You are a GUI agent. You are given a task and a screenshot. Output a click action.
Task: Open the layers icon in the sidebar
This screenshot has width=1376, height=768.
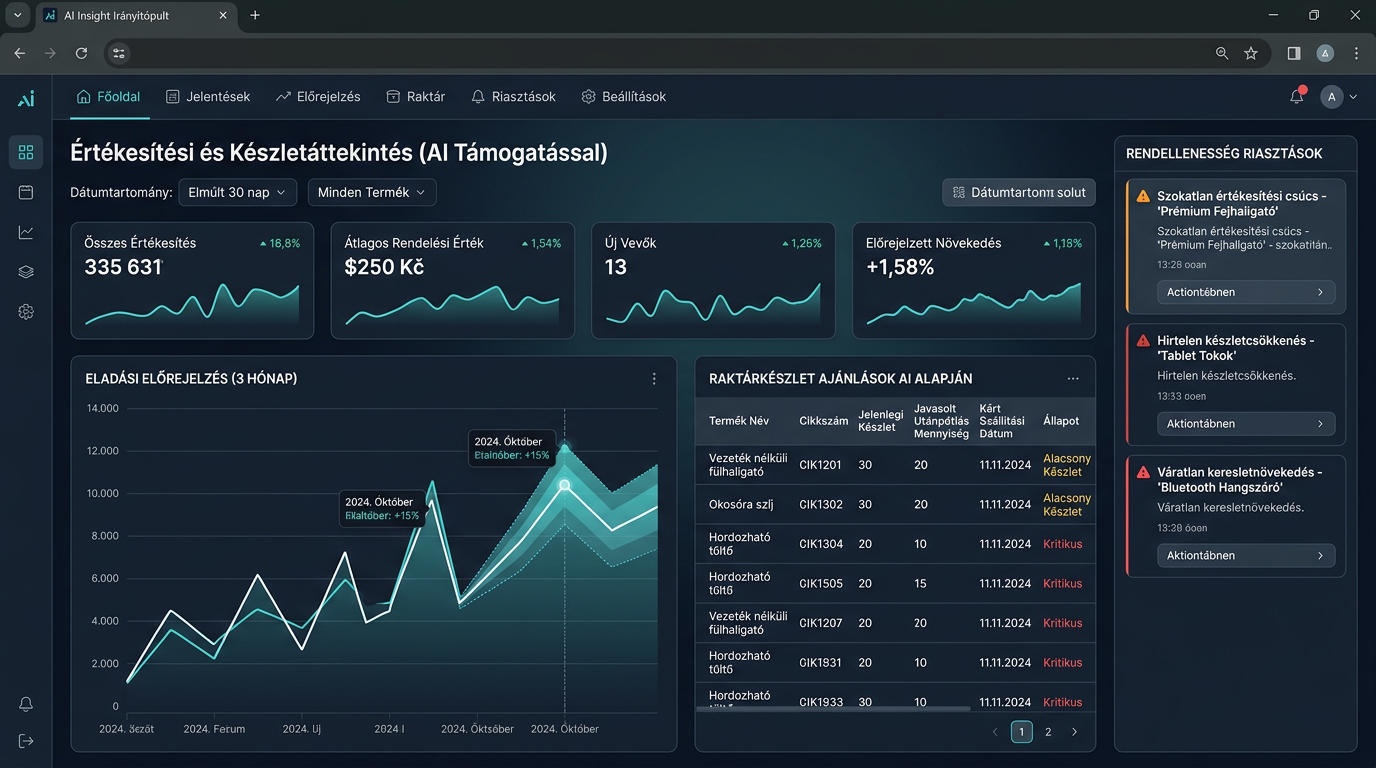pyautogui.click(x=26, y=272)
